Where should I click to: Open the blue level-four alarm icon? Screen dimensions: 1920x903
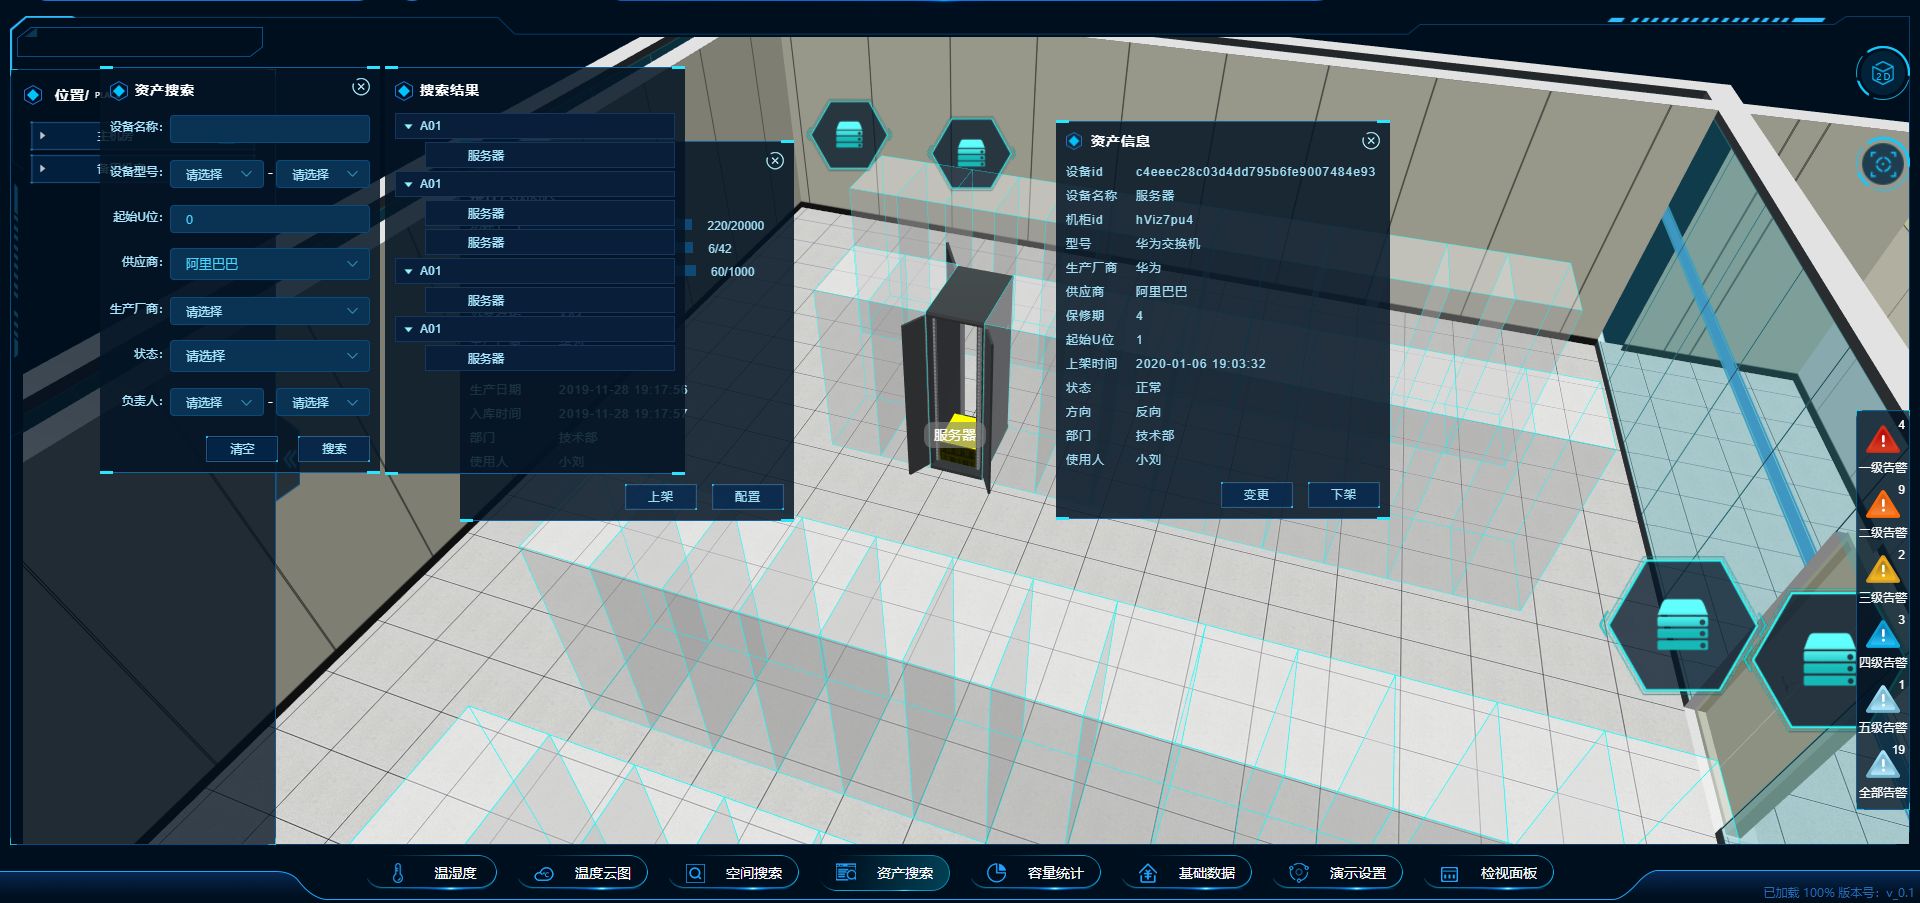(x=1882, y=636)
